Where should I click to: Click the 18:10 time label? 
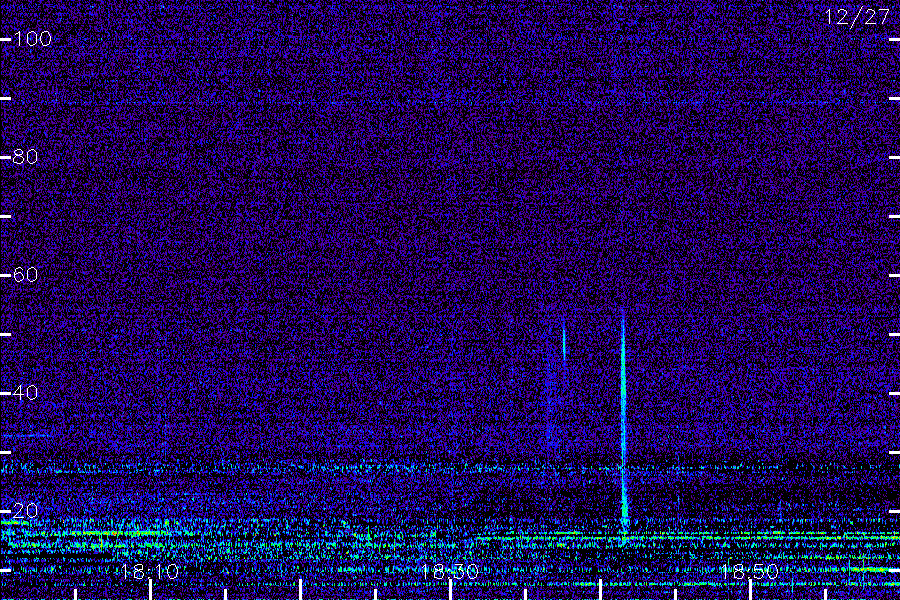pos(150,571)
